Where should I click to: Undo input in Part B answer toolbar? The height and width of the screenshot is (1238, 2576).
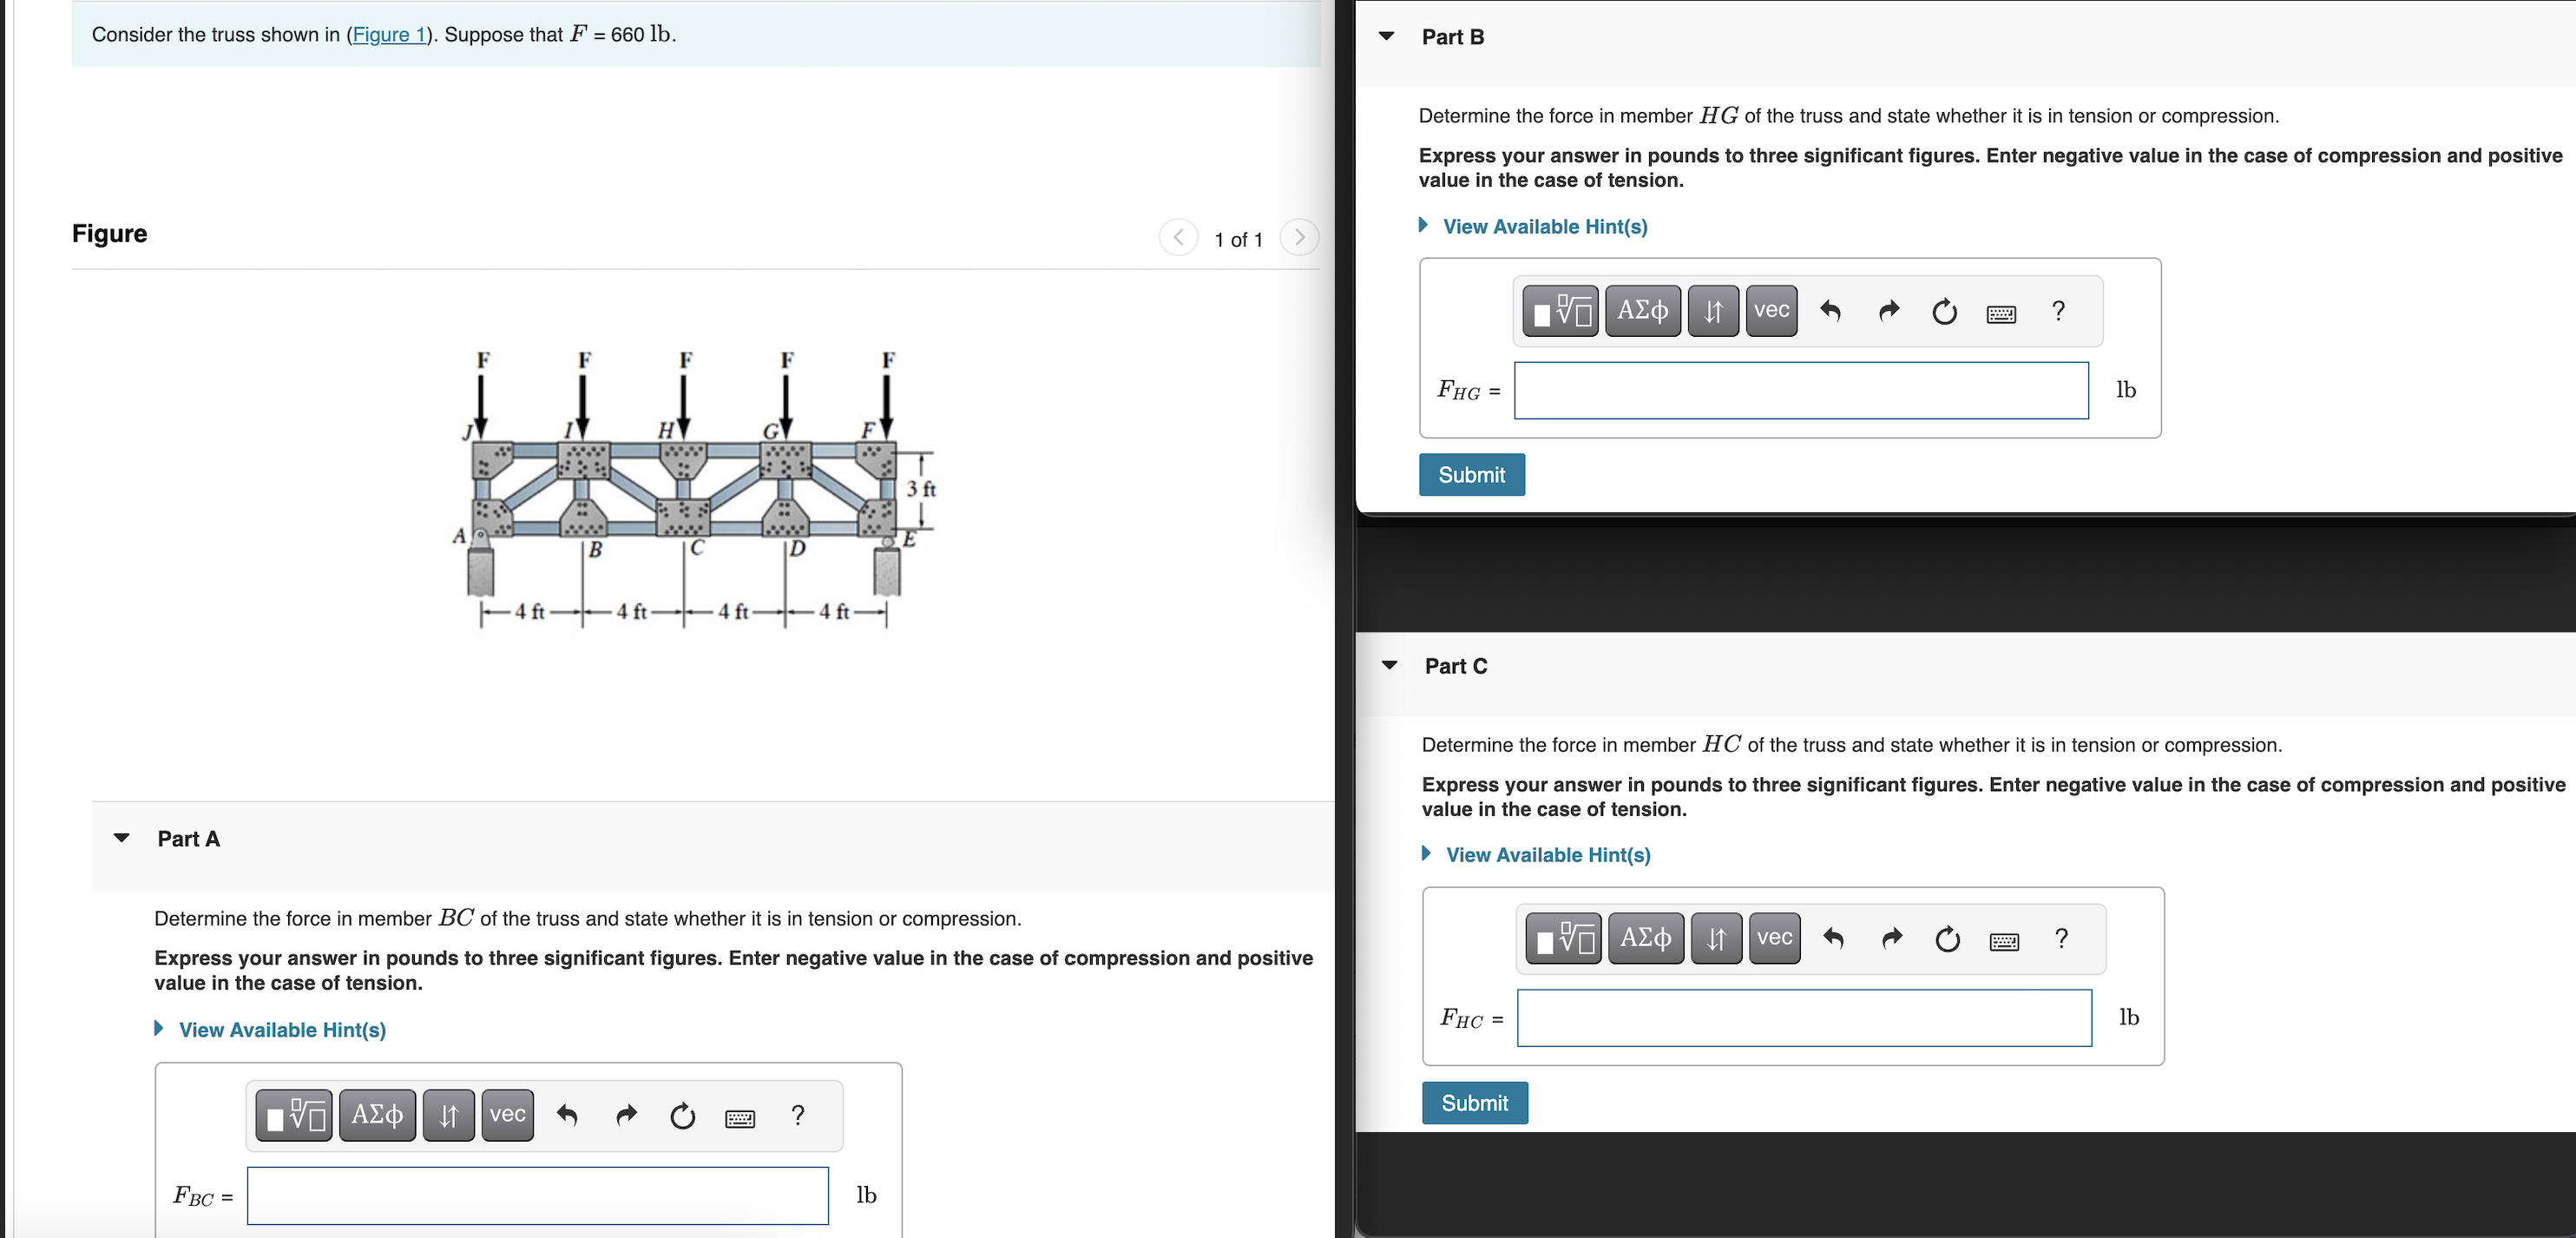1833,311
